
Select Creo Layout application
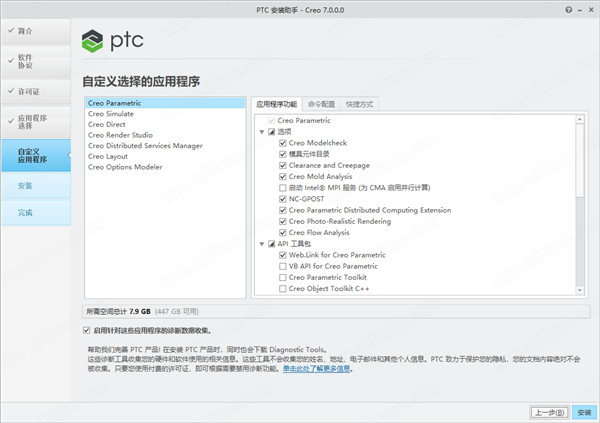pyautogui.click(x=165, y=157)
